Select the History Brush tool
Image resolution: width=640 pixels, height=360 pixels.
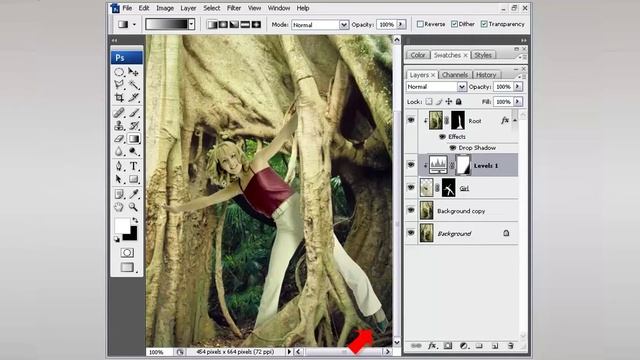pyautogui.click(x=133, y=126)
